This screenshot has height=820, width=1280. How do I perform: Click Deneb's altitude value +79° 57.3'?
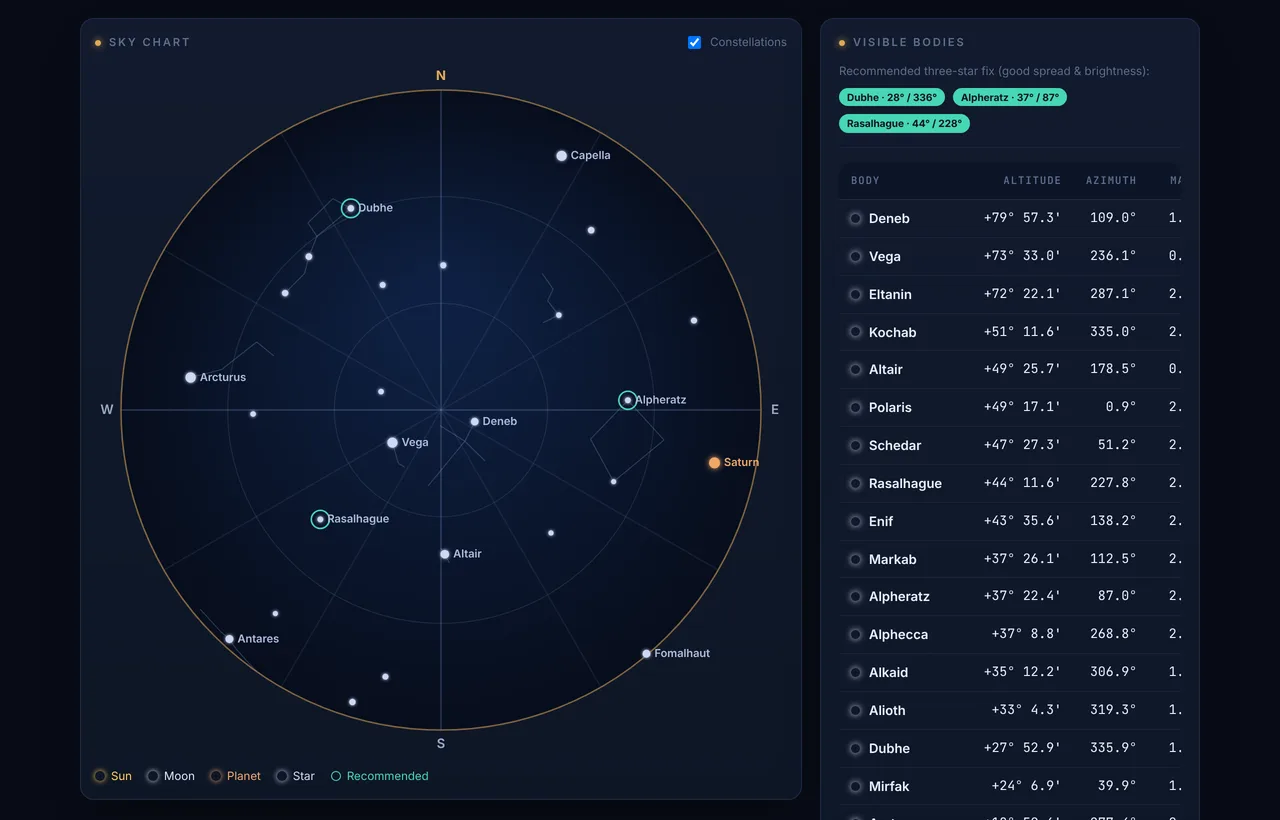(x=1022, y=218)
